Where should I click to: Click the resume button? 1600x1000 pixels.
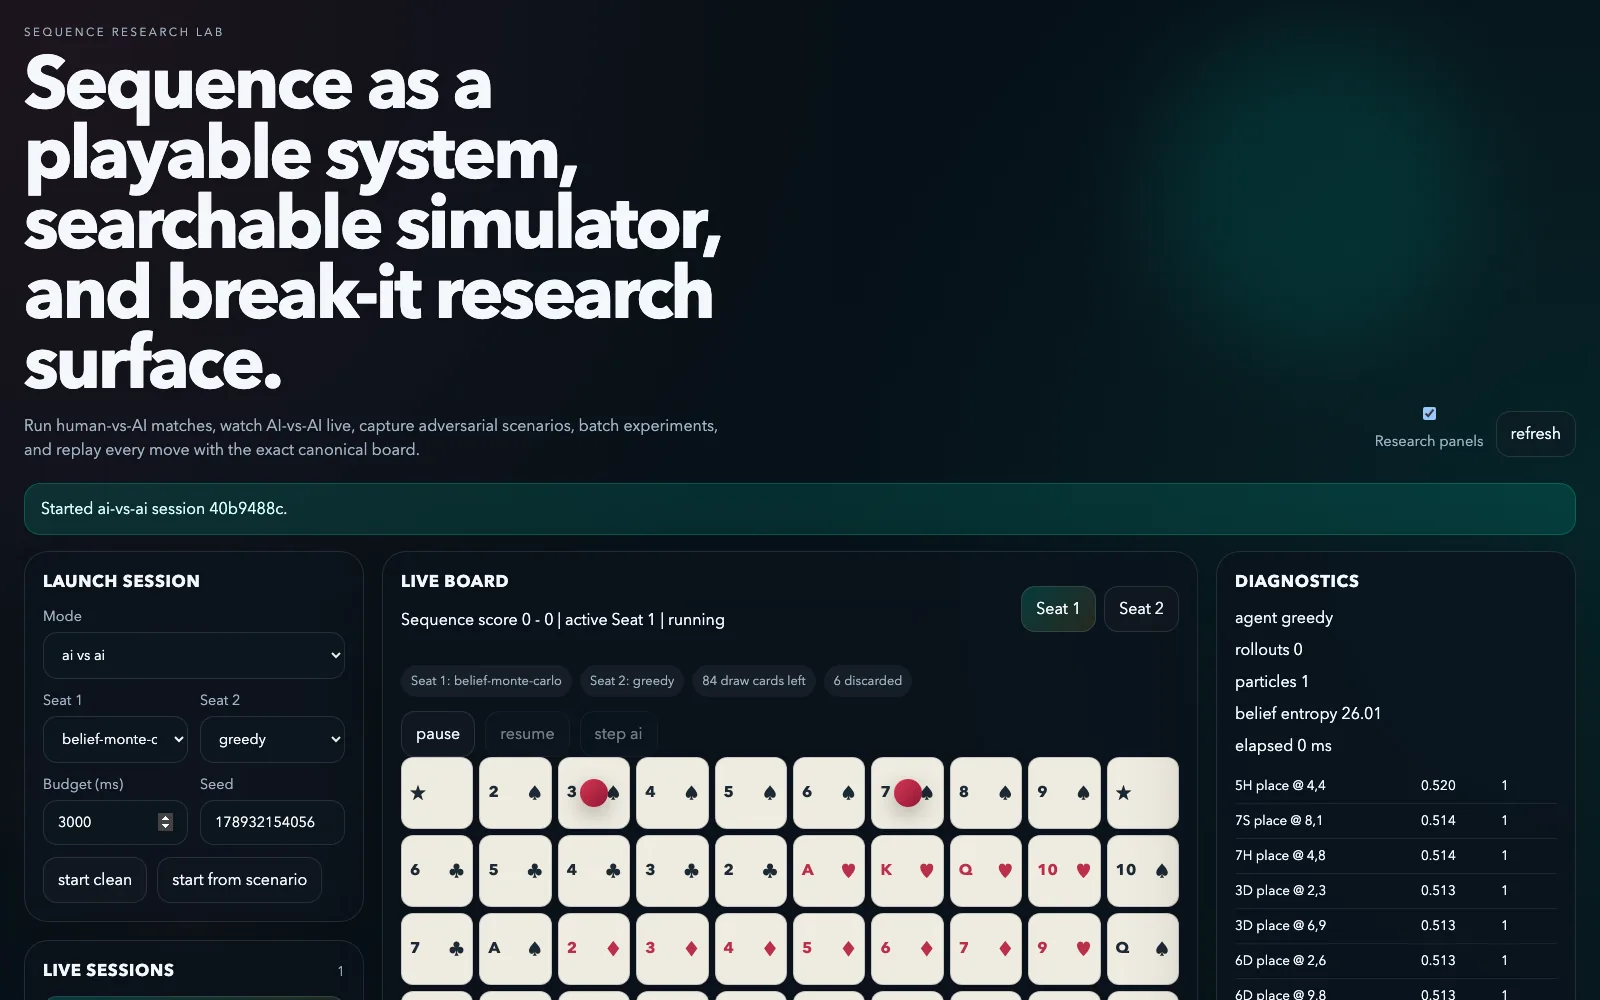coord(527,734)
